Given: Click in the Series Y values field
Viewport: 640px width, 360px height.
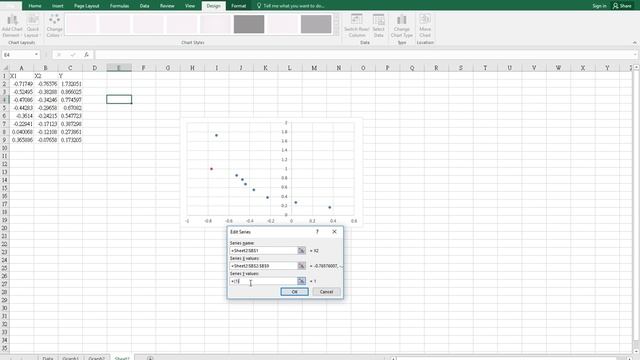Looking at the screenshot, I should [x=264, y=281].
